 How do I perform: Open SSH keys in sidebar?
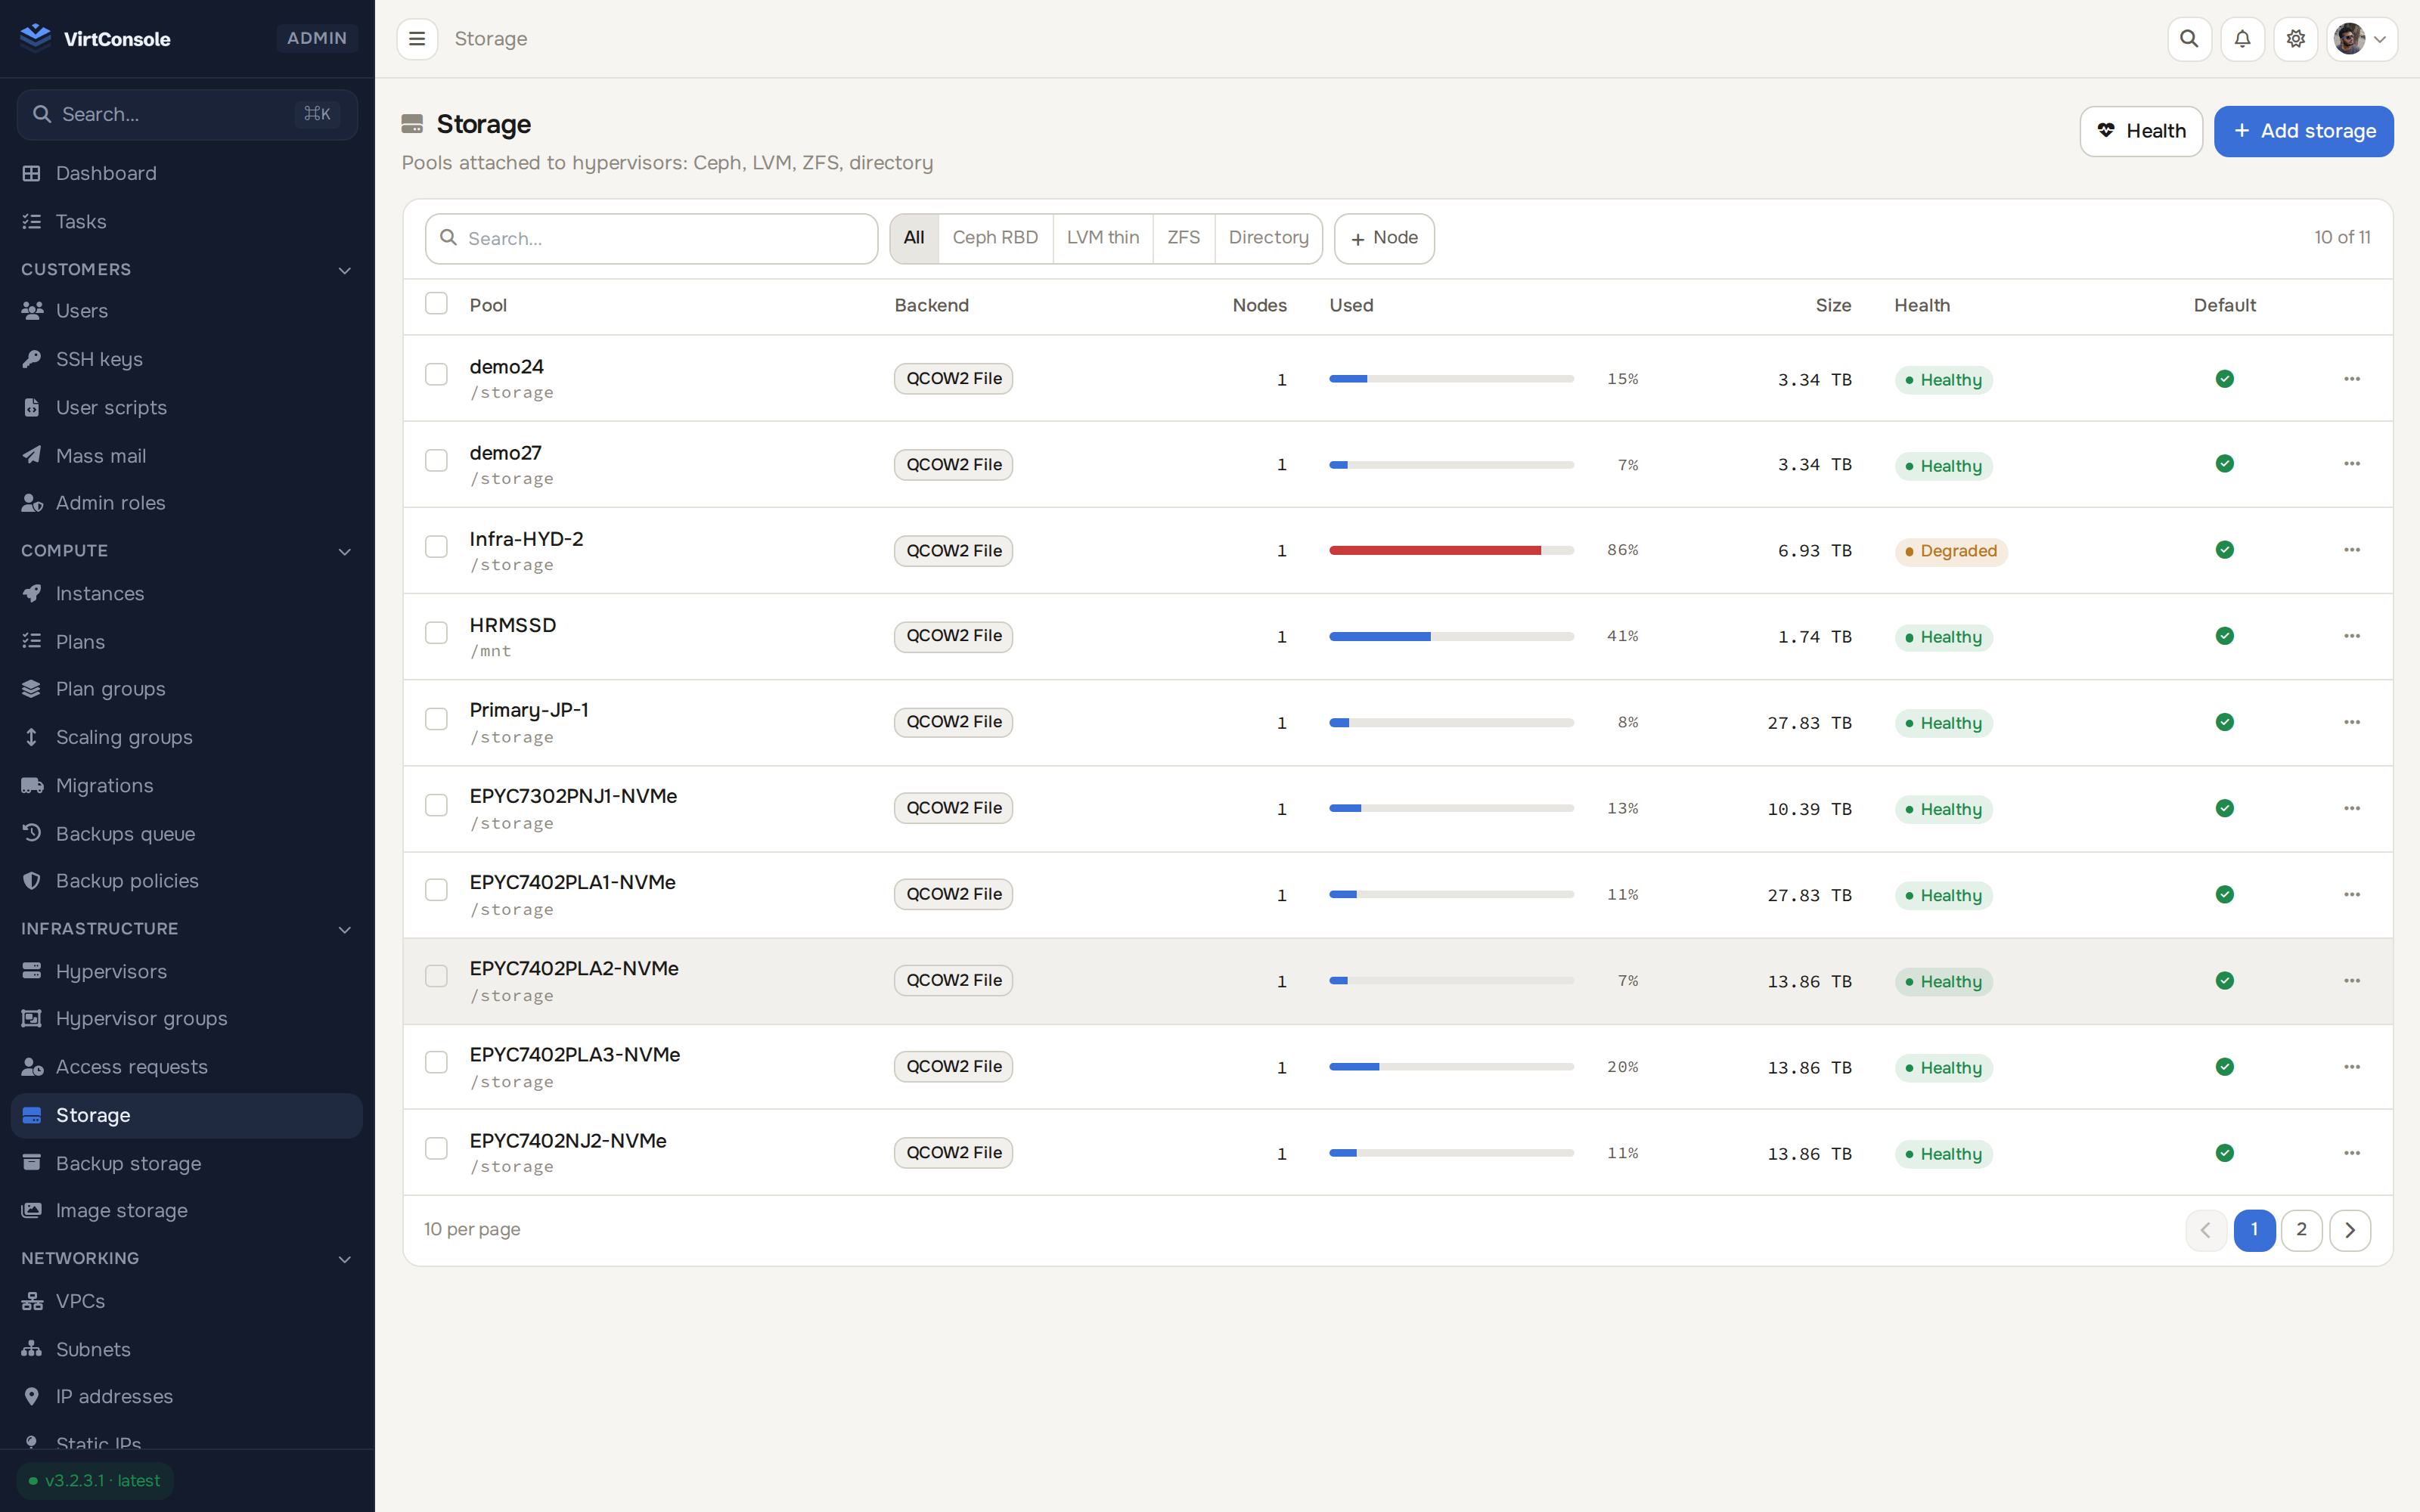coord(187,359)
